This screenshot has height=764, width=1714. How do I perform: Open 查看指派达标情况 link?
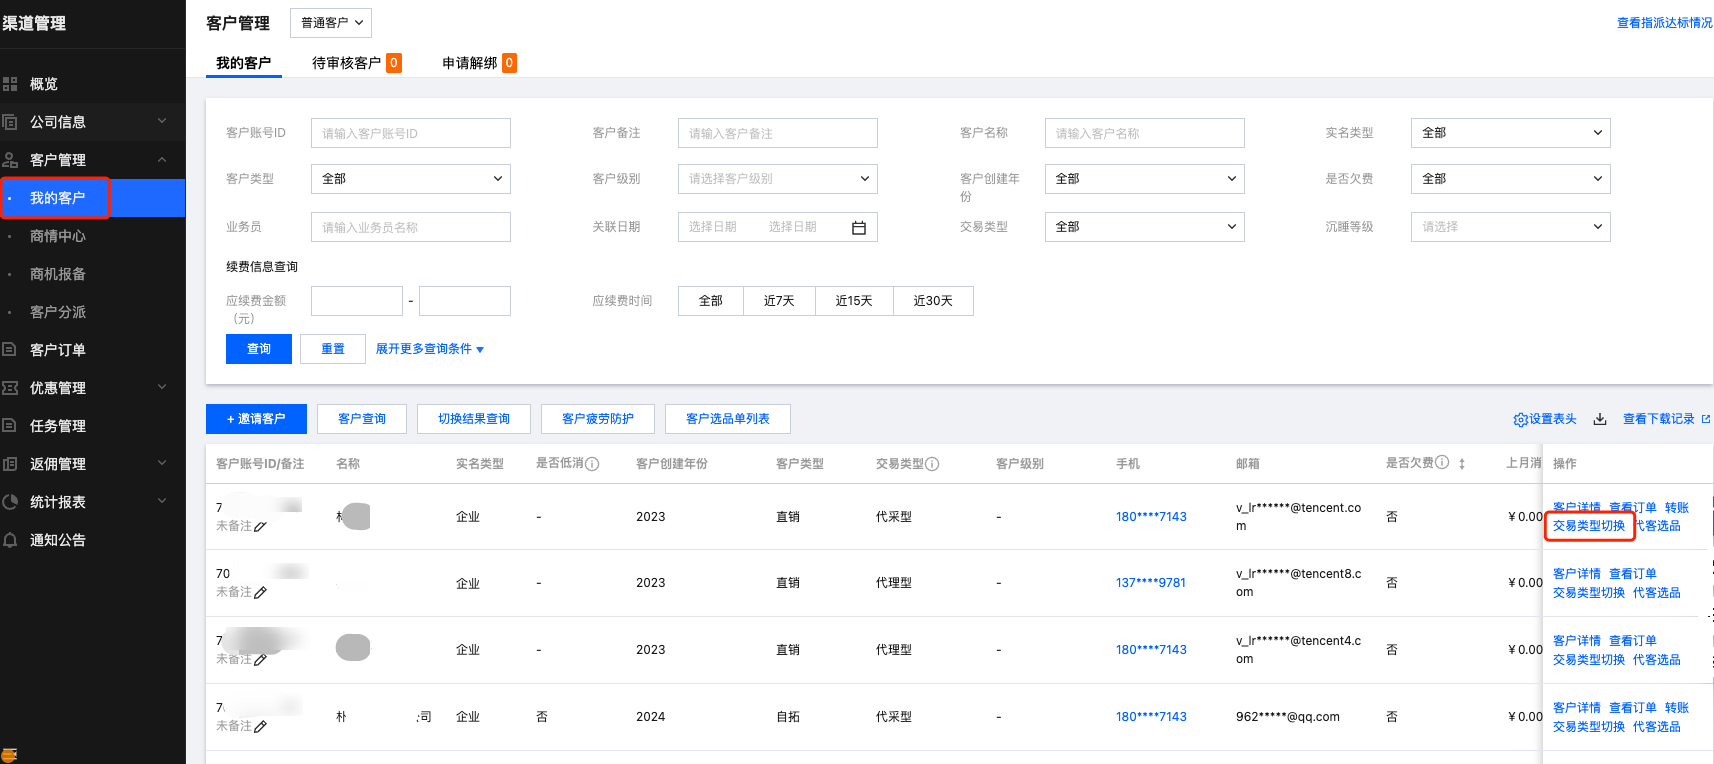click(x=1665, y=23)
